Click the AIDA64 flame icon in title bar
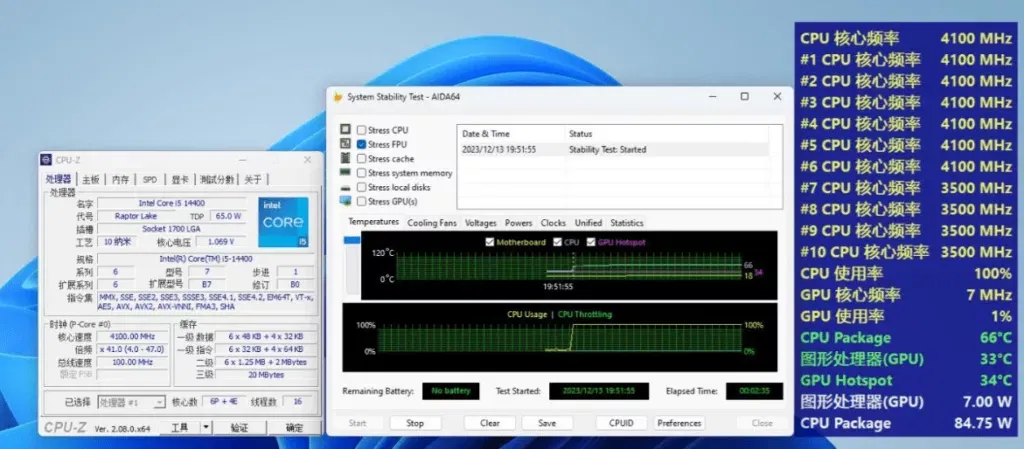This screenshot has width=1024, height=449. pyautogui.click(x=338, y=97)
